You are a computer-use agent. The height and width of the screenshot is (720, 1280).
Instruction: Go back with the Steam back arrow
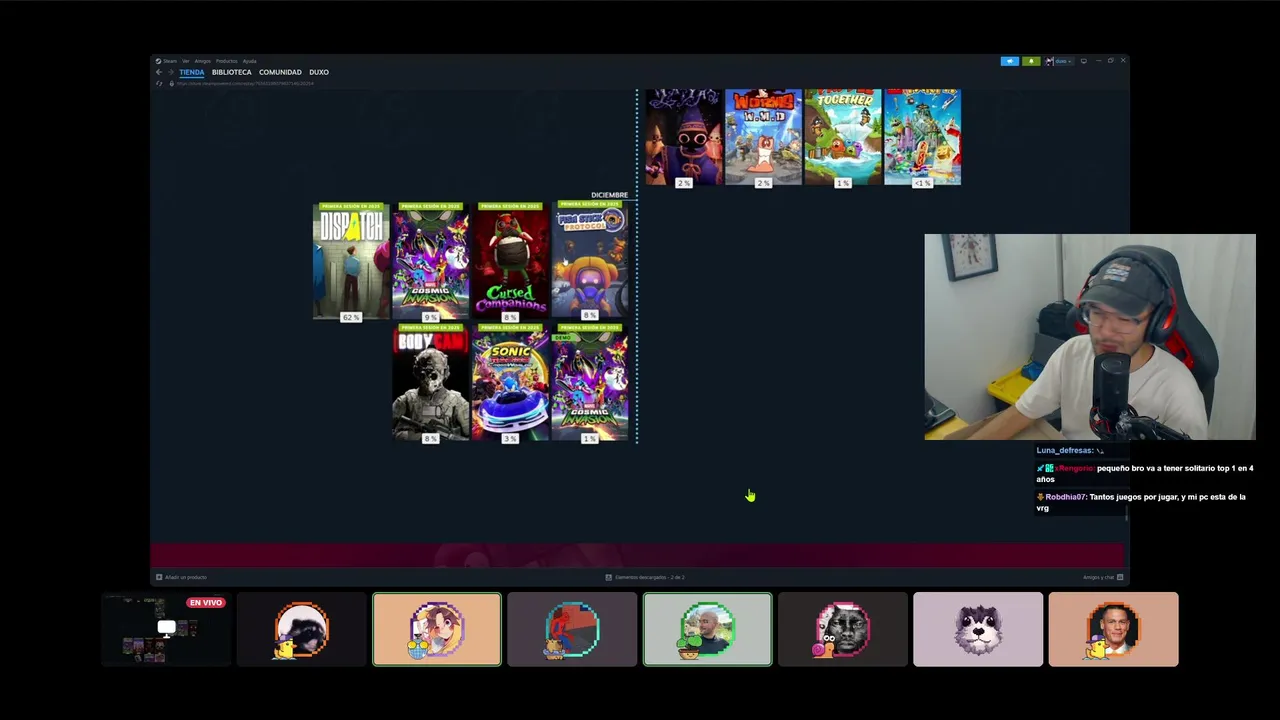159,72
